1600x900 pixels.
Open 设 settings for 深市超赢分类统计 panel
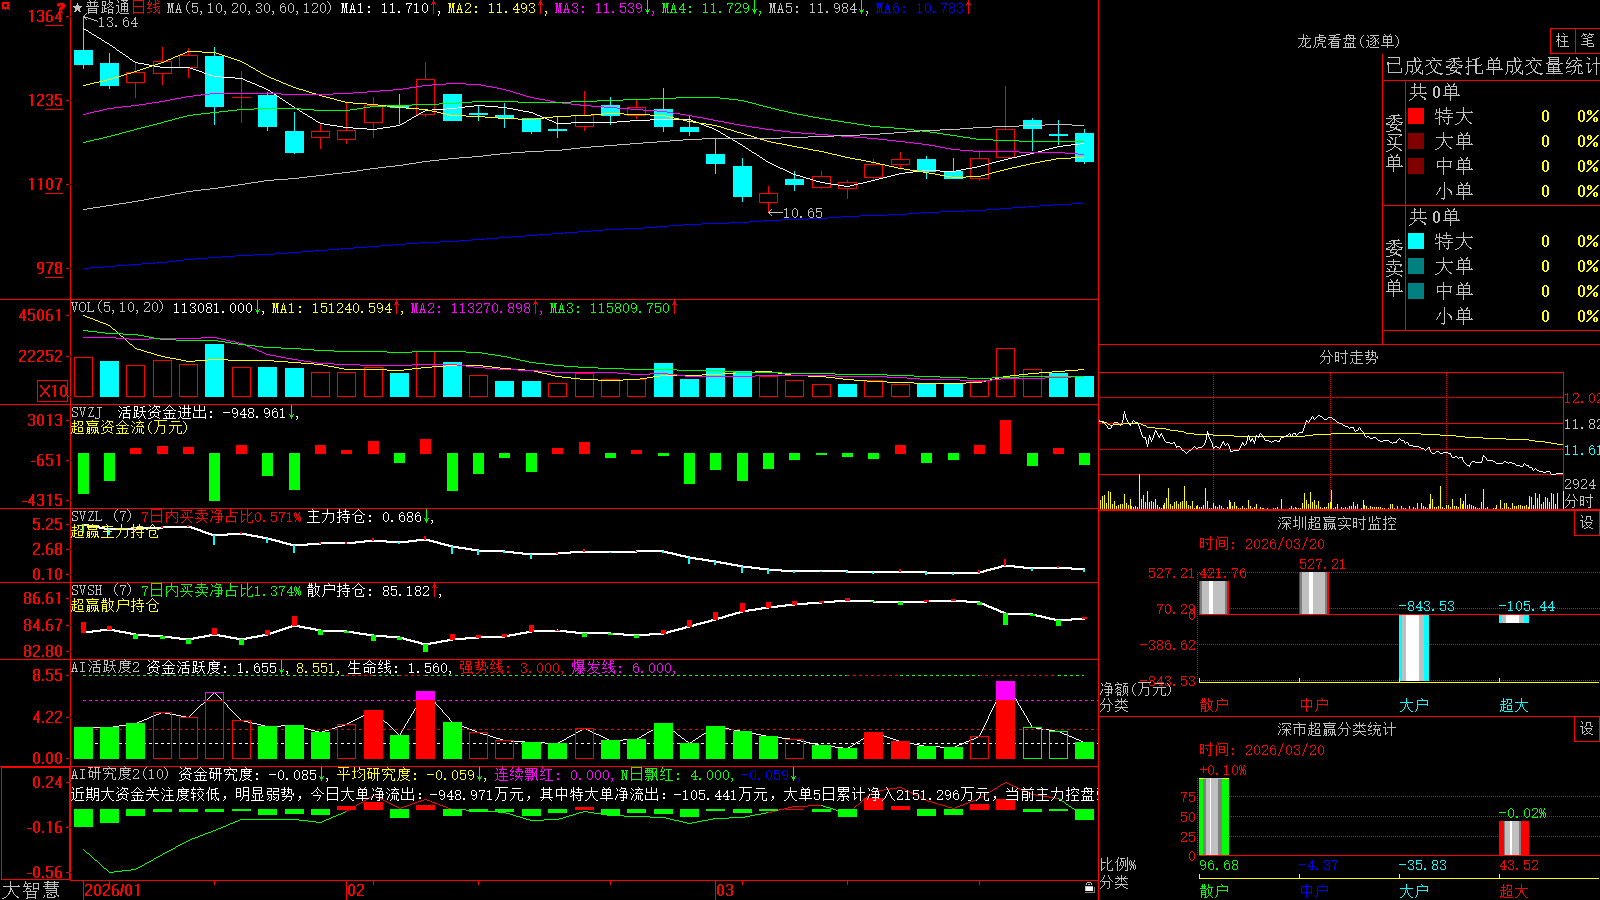point(1587,730)
